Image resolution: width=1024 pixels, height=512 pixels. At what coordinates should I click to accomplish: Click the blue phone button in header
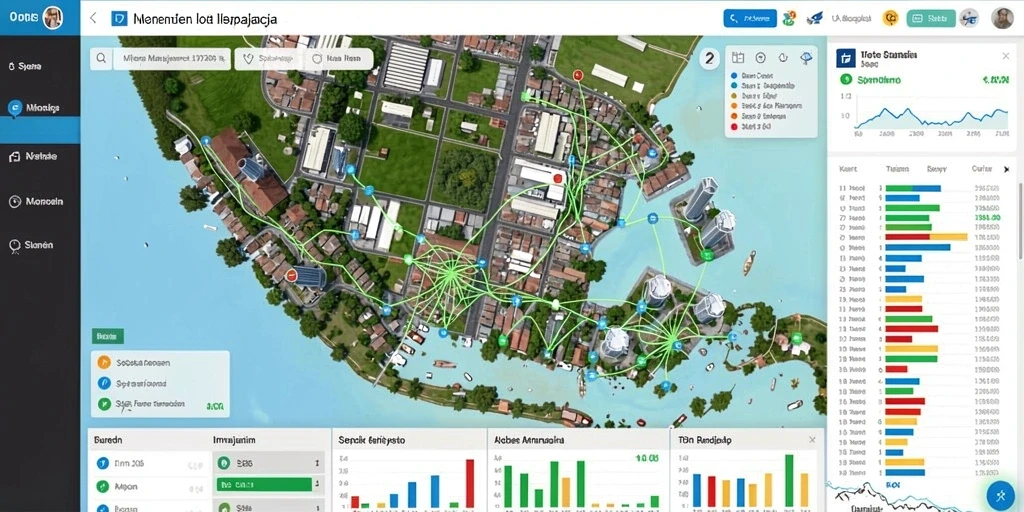[750, 18]
